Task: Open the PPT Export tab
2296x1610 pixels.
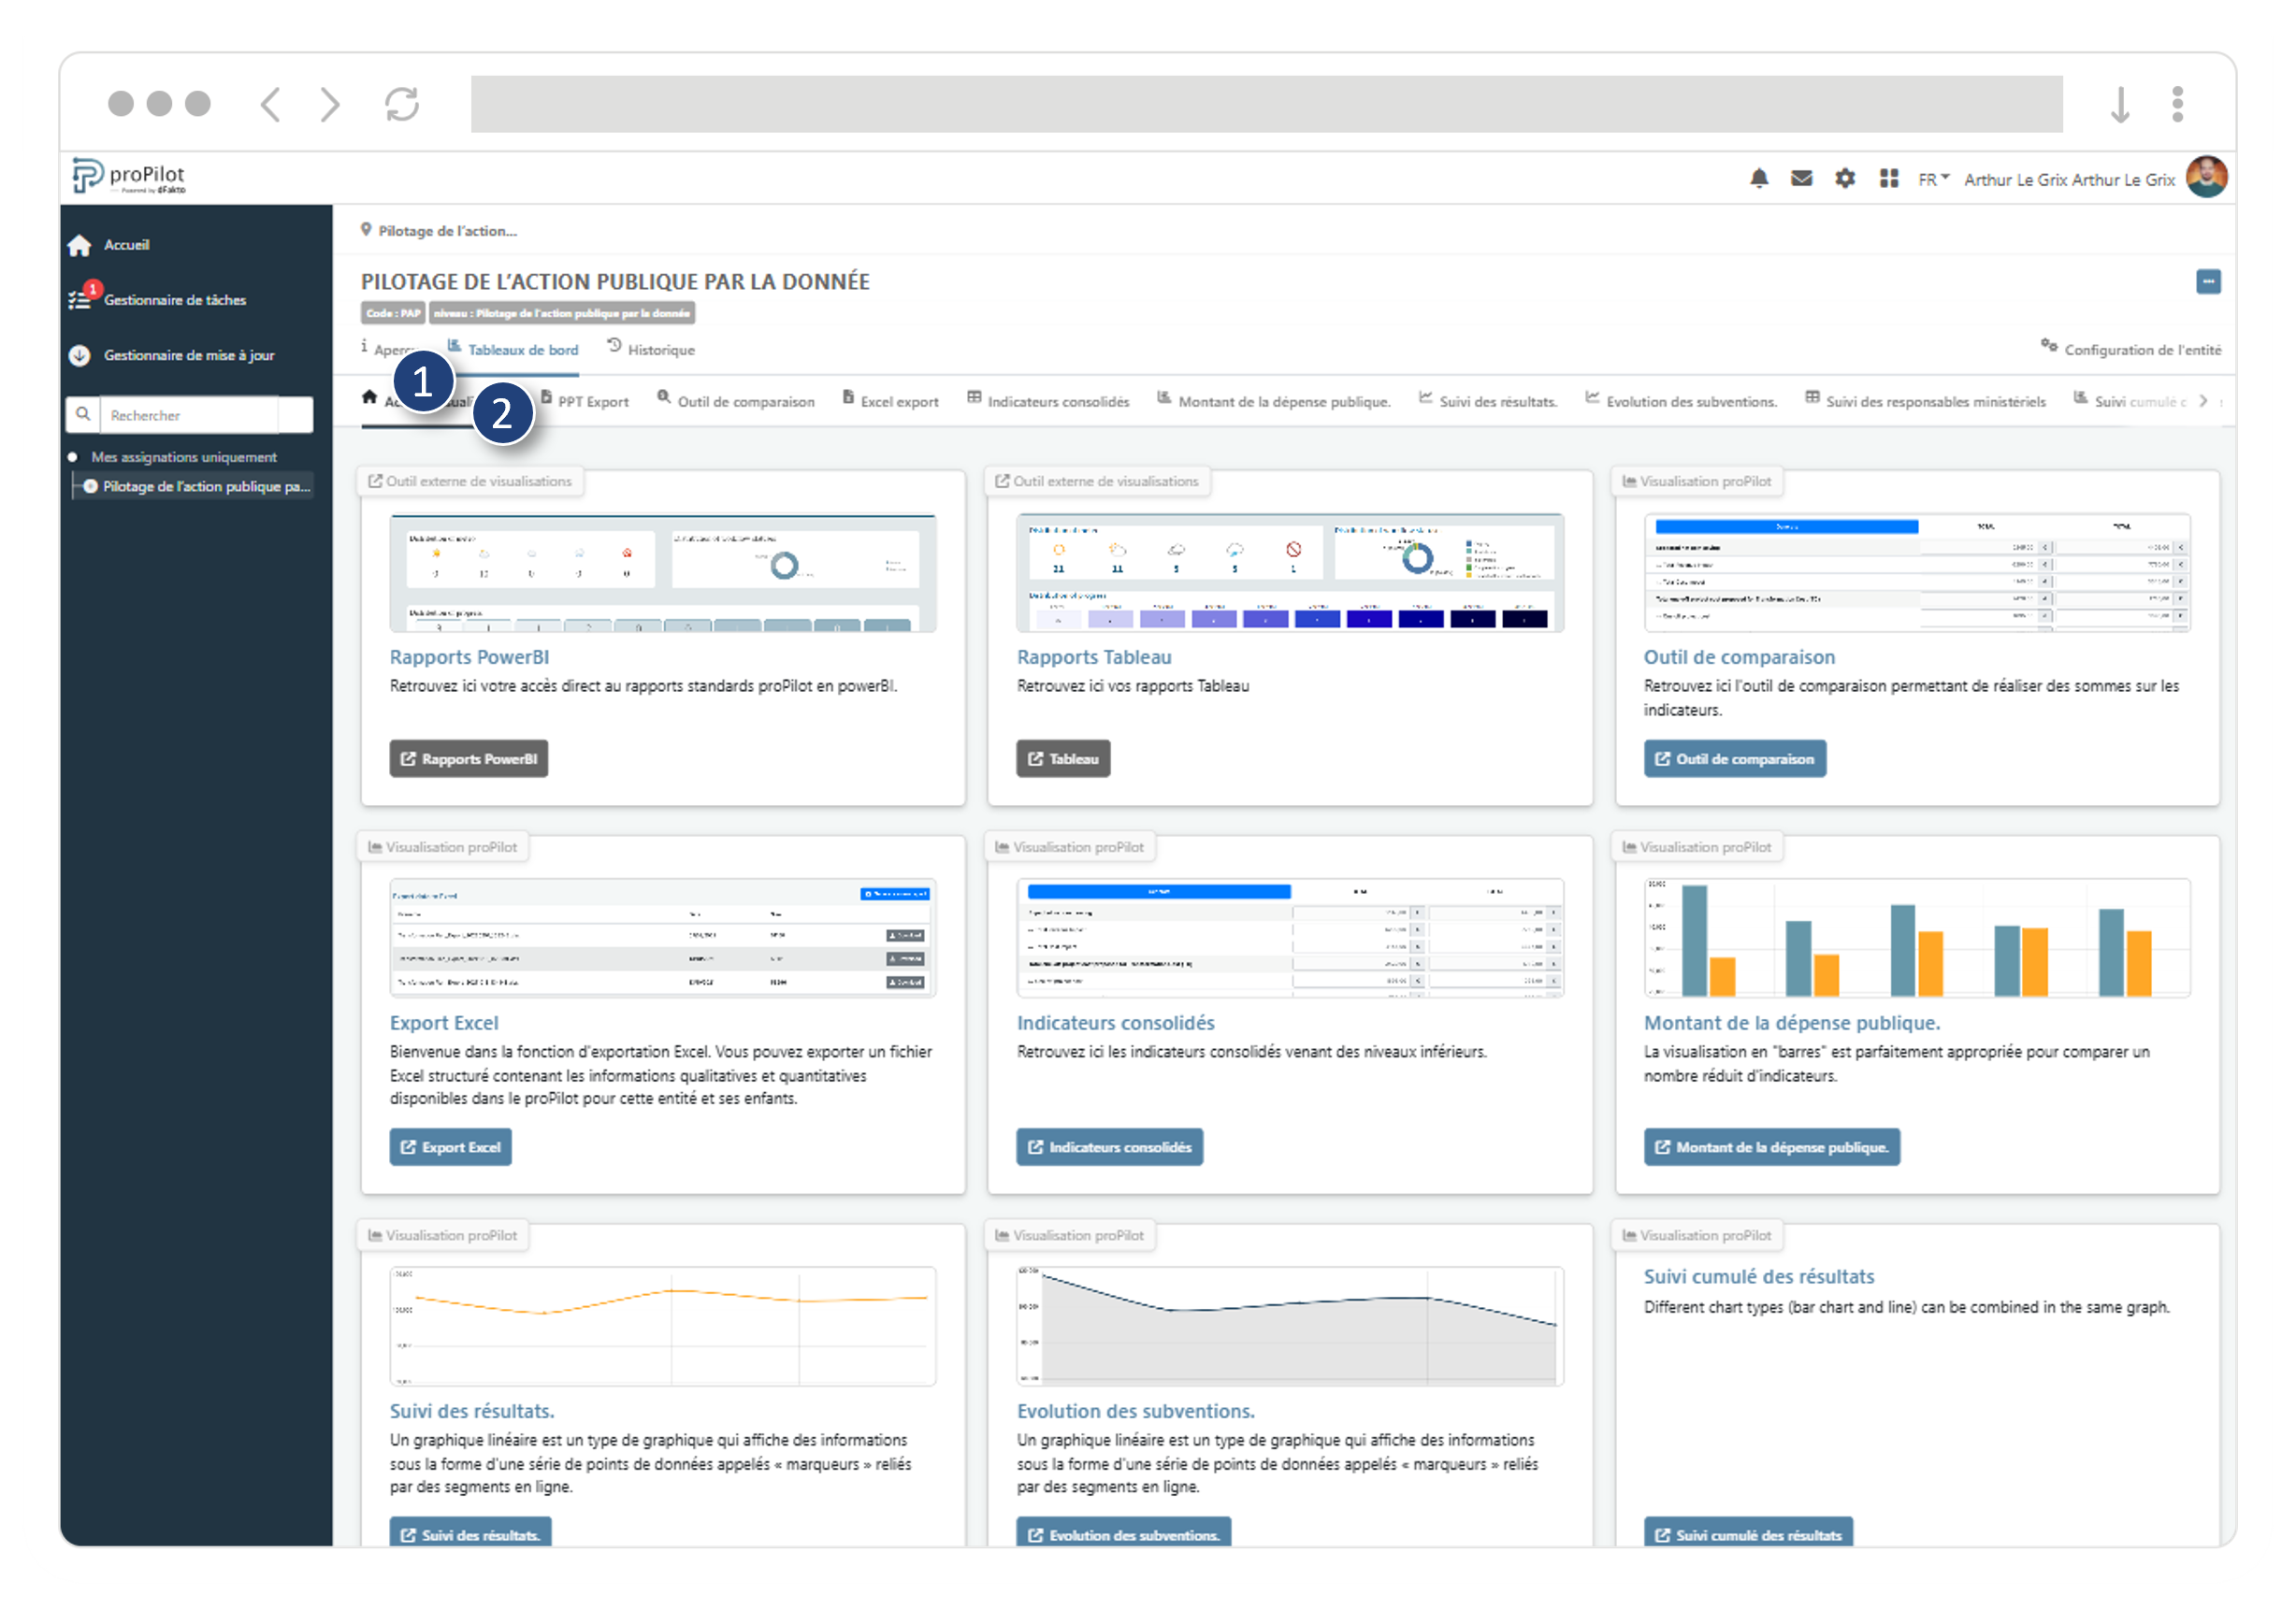Action: 585,401
